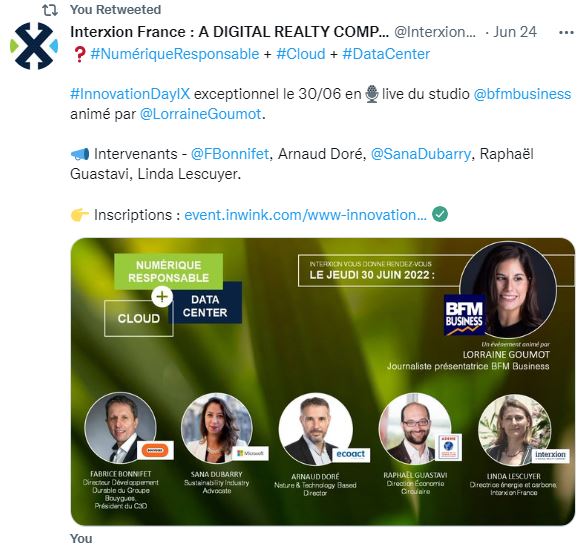Click Lorraine Goumot's portrait in banner
583x549 pixels.
(508, 290)
